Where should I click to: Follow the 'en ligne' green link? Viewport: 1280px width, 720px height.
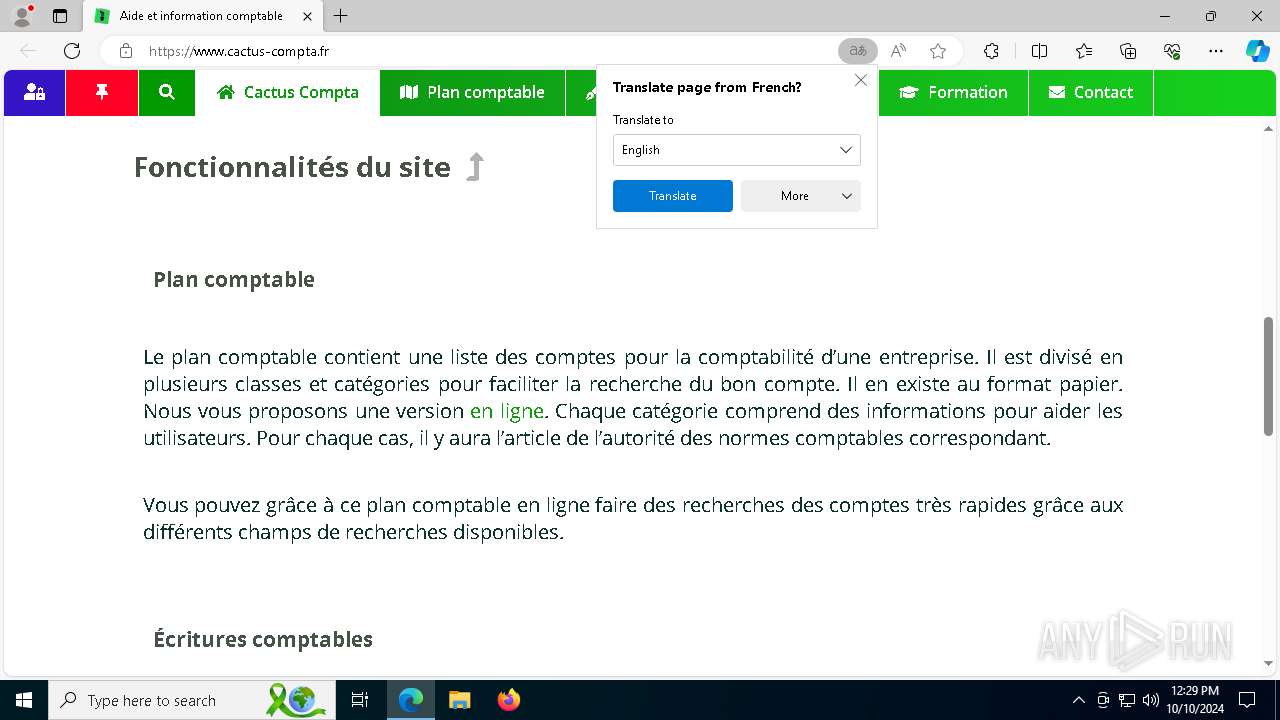point(507,411)
